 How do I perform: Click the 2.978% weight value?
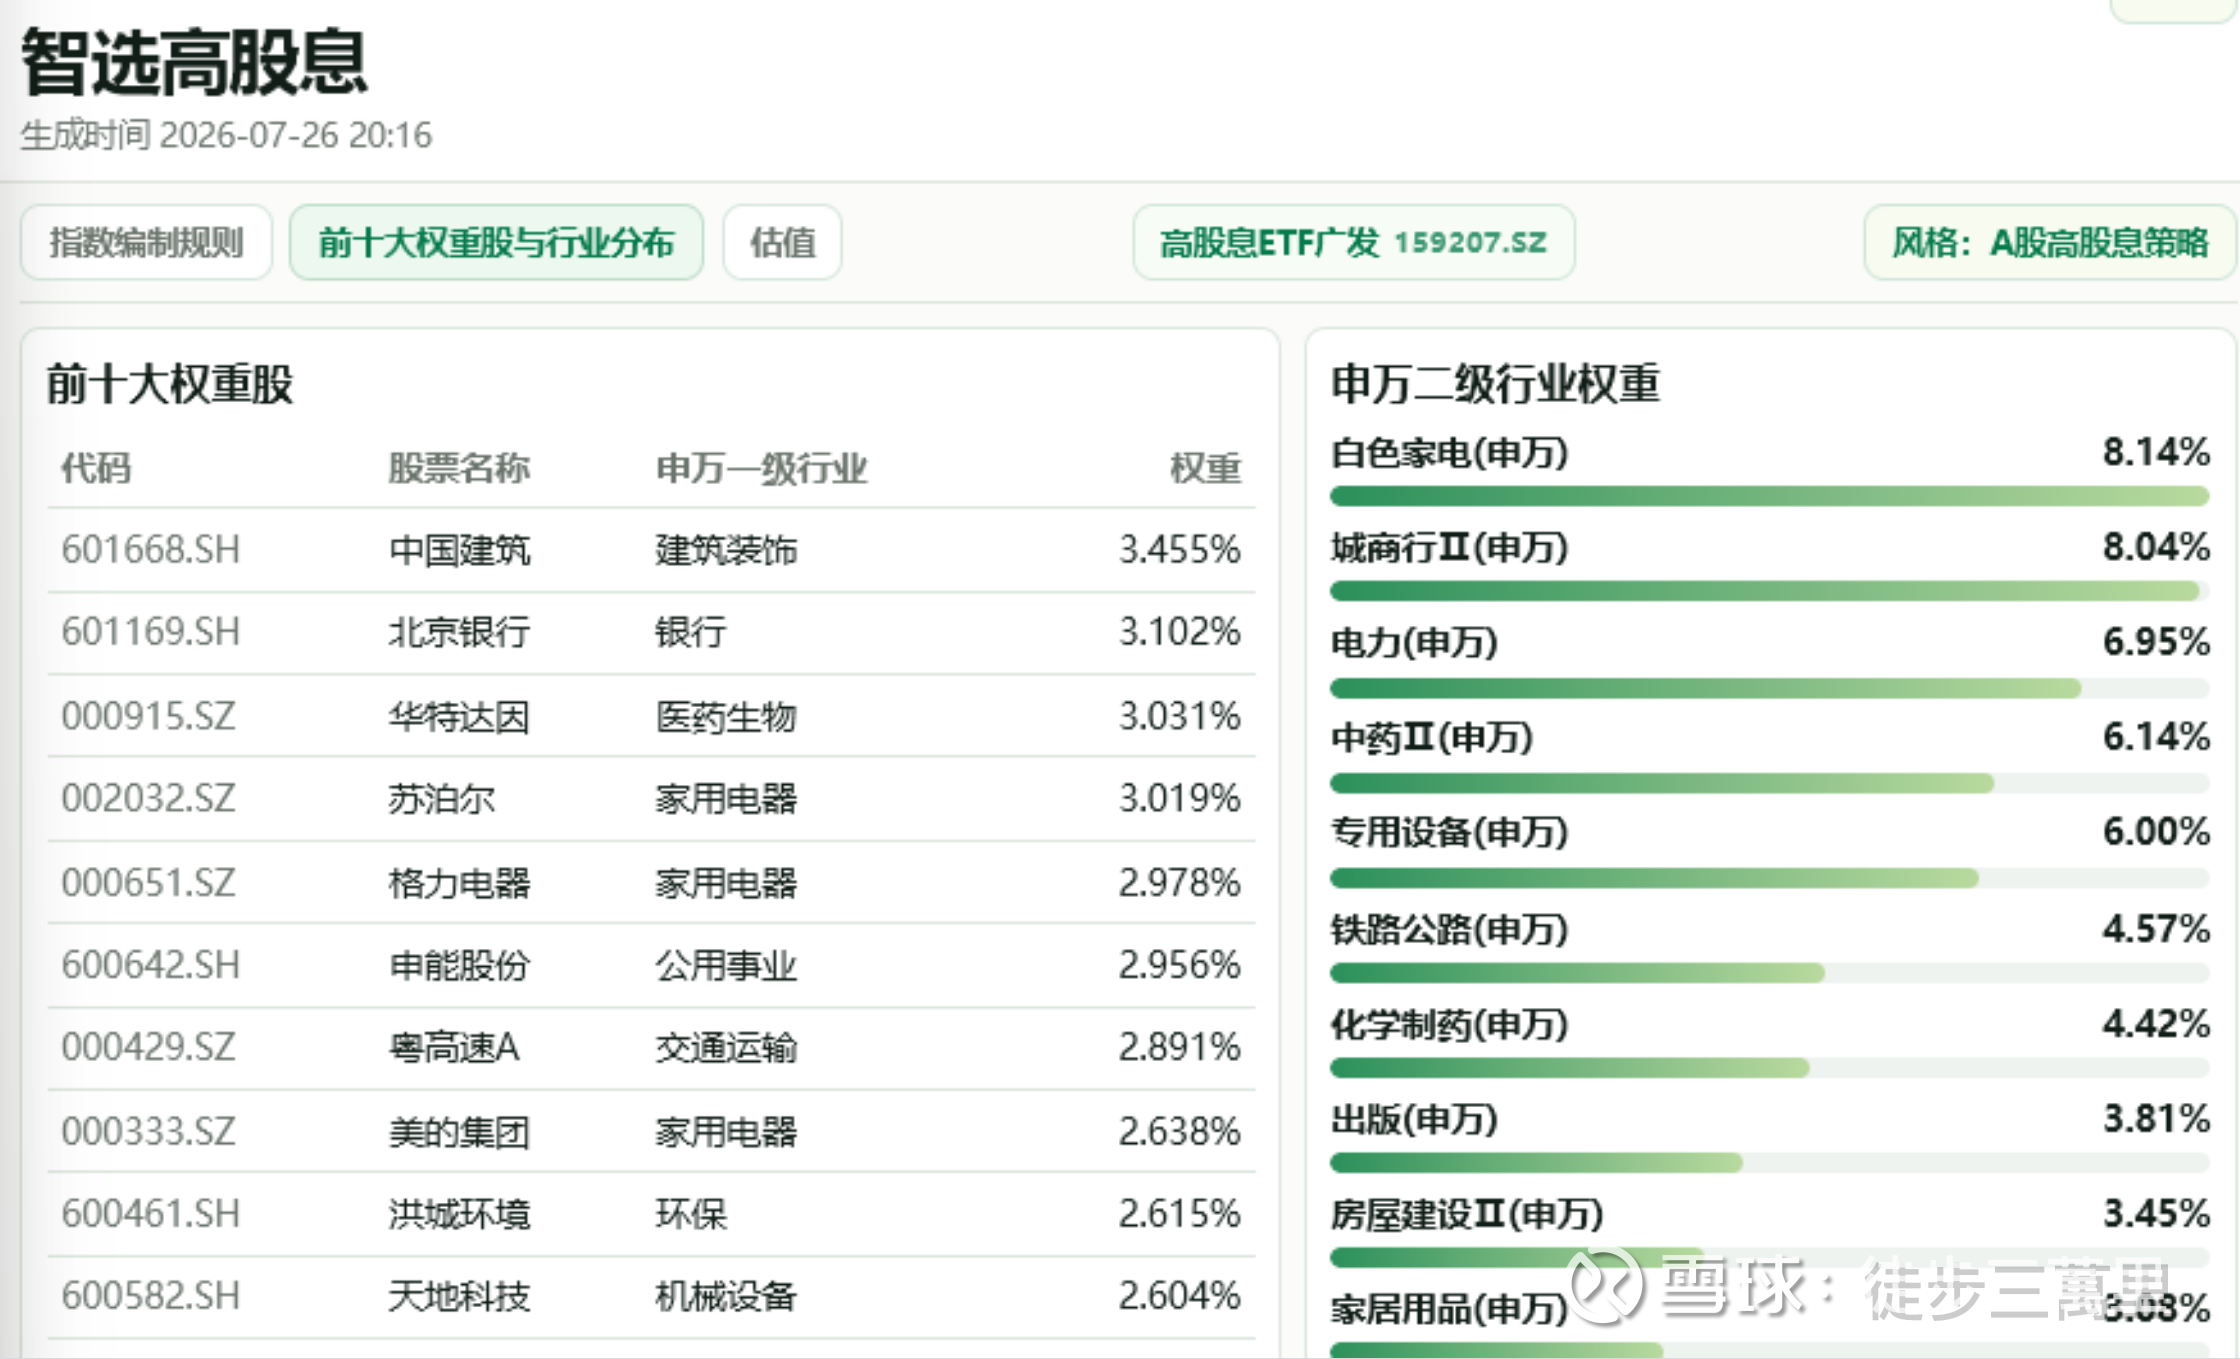pos(1179,882)
